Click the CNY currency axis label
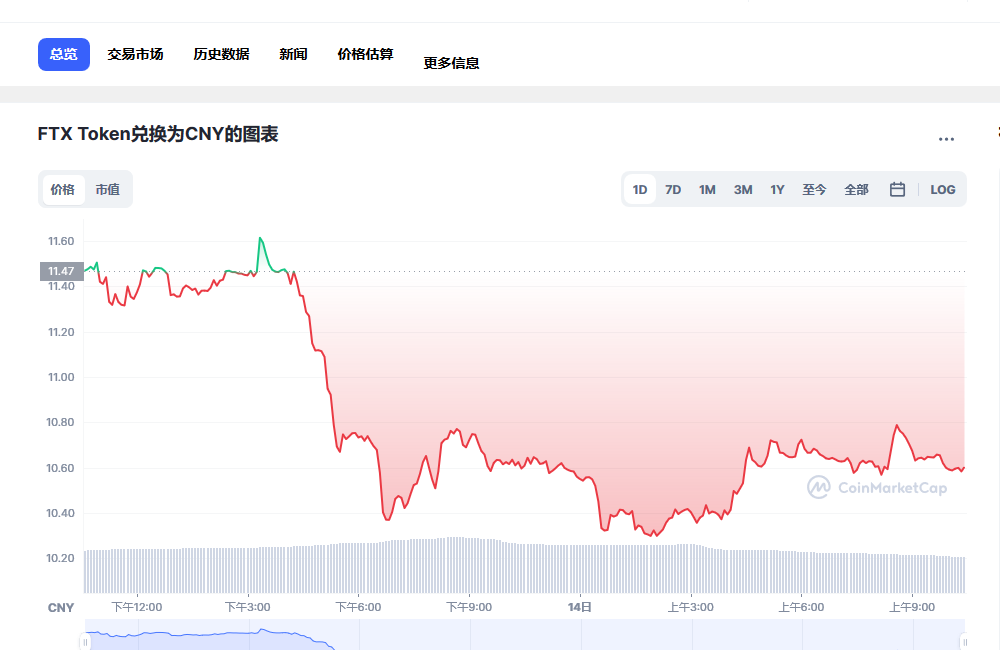 [61, 608]
